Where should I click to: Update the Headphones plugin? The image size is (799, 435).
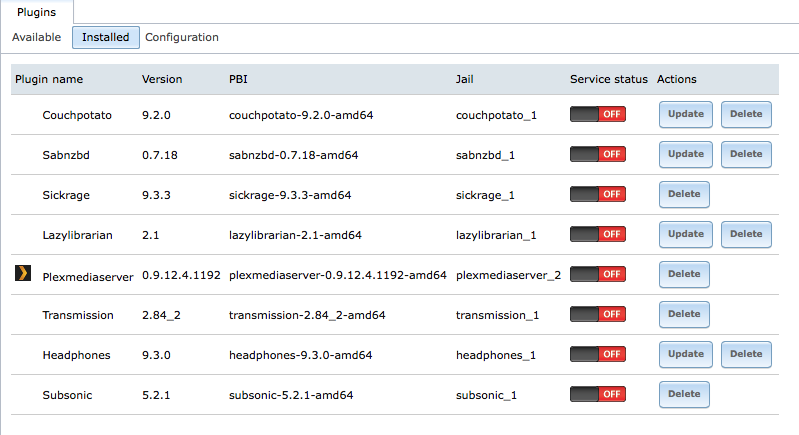pos(686,354)
